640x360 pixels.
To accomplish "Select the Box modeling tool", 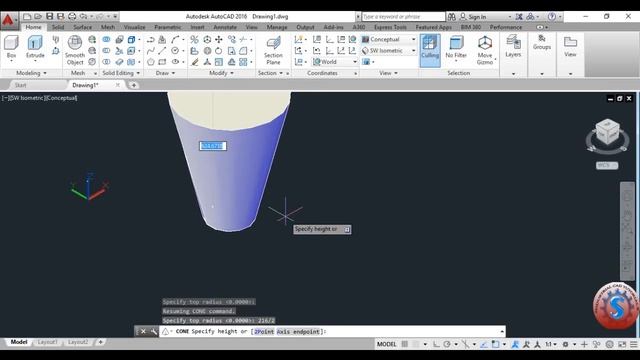I will [x=11, y=47].
